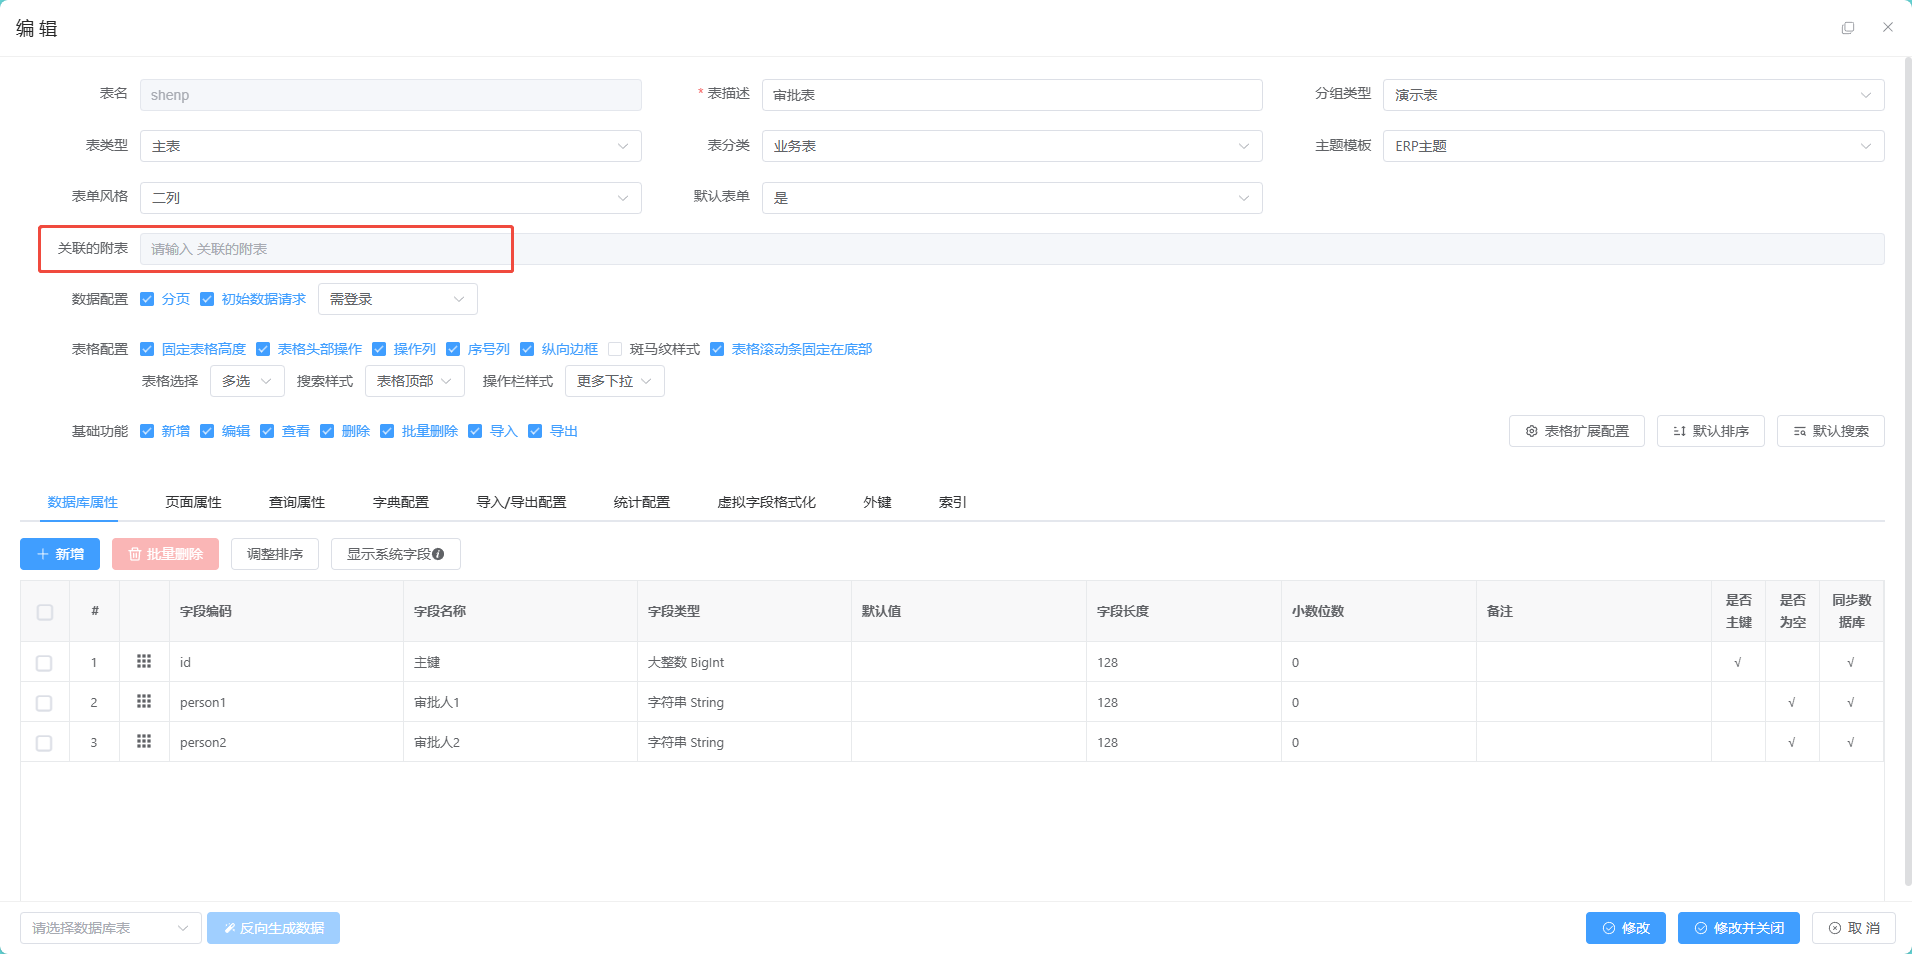Enable the 斑马纹样式 checkbox
Viewport: 1912px width, 954px height.
pyautogui.click(x=615, y=349)
